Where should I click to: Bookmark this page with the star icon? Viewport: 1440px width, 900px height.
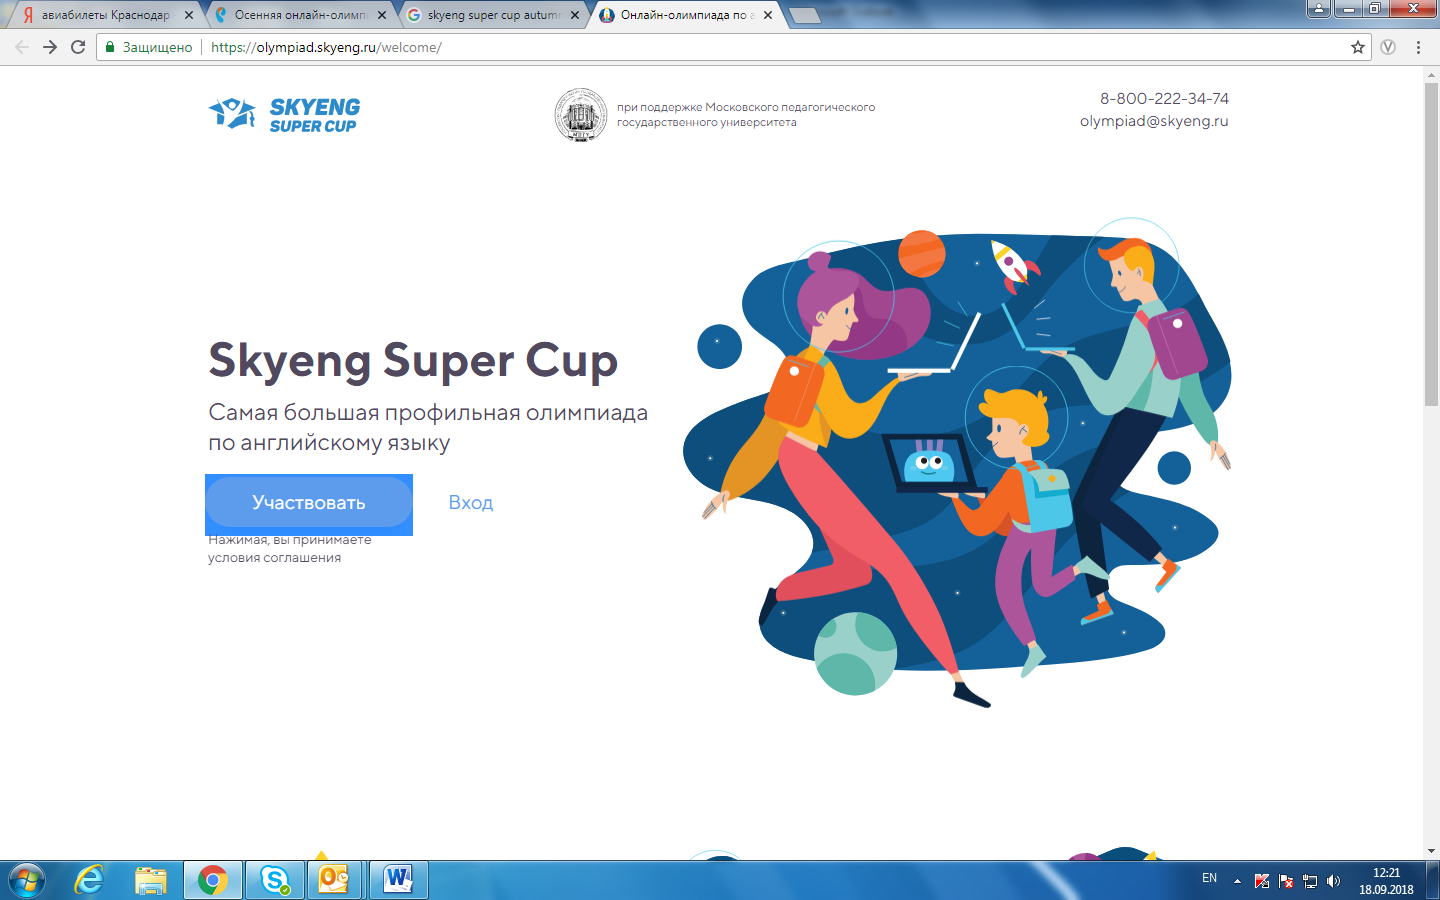click(1358, 47)
